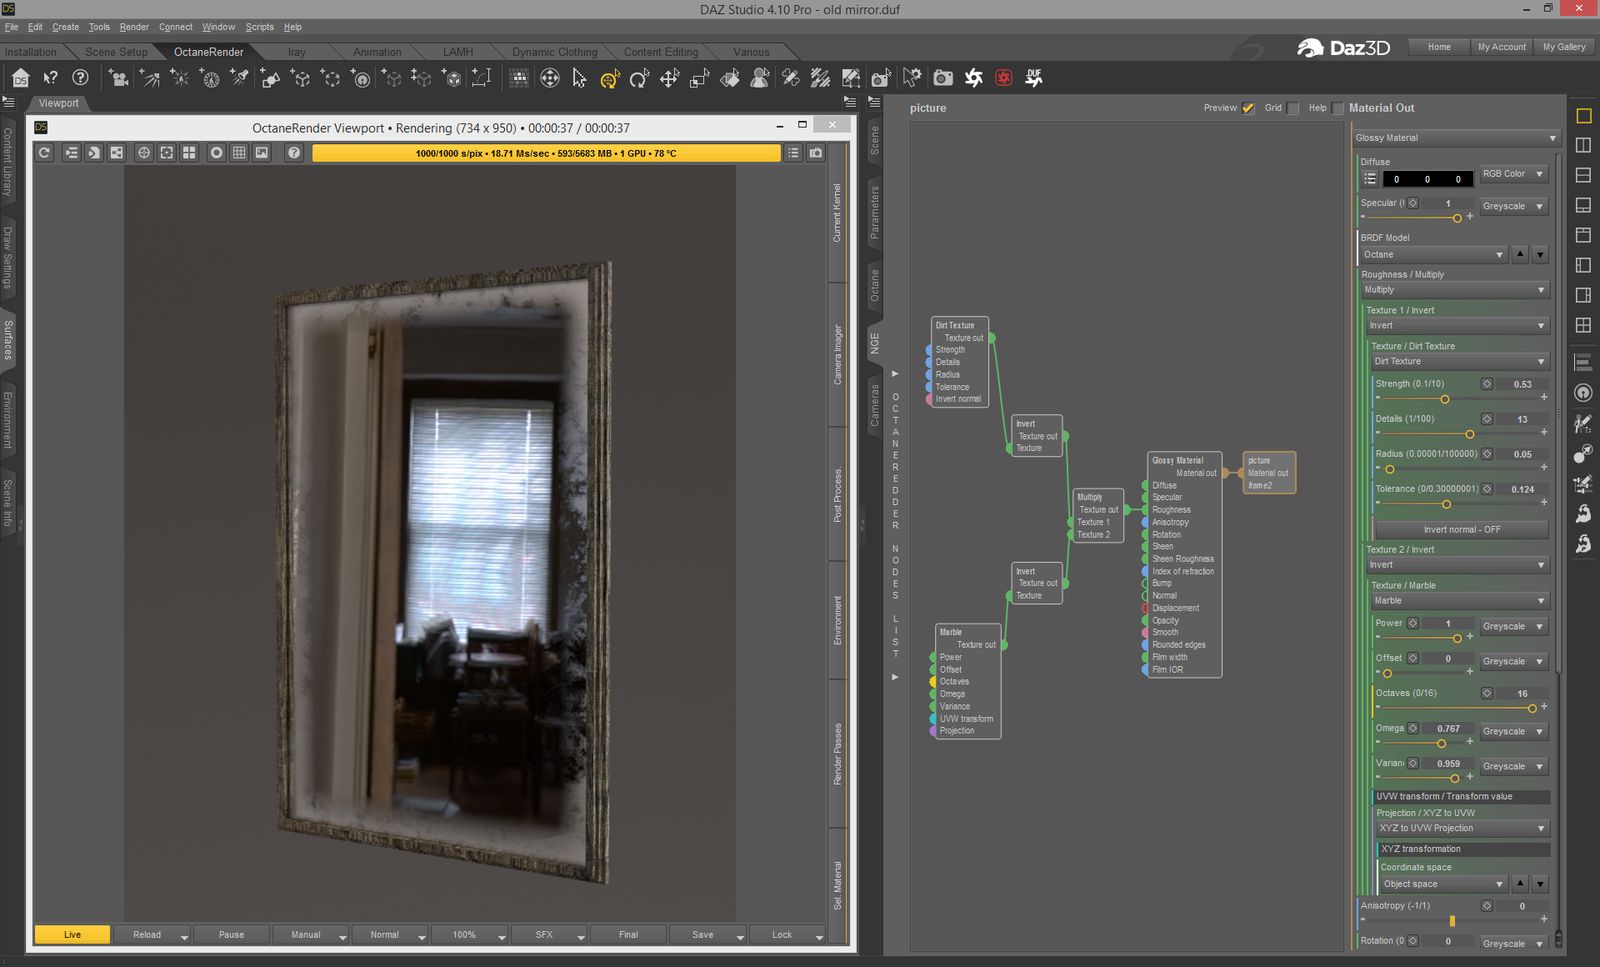This screenshot has width=1600, height=967.
Task: Open the Diffuse color list icon
Action: point(1370,179)
